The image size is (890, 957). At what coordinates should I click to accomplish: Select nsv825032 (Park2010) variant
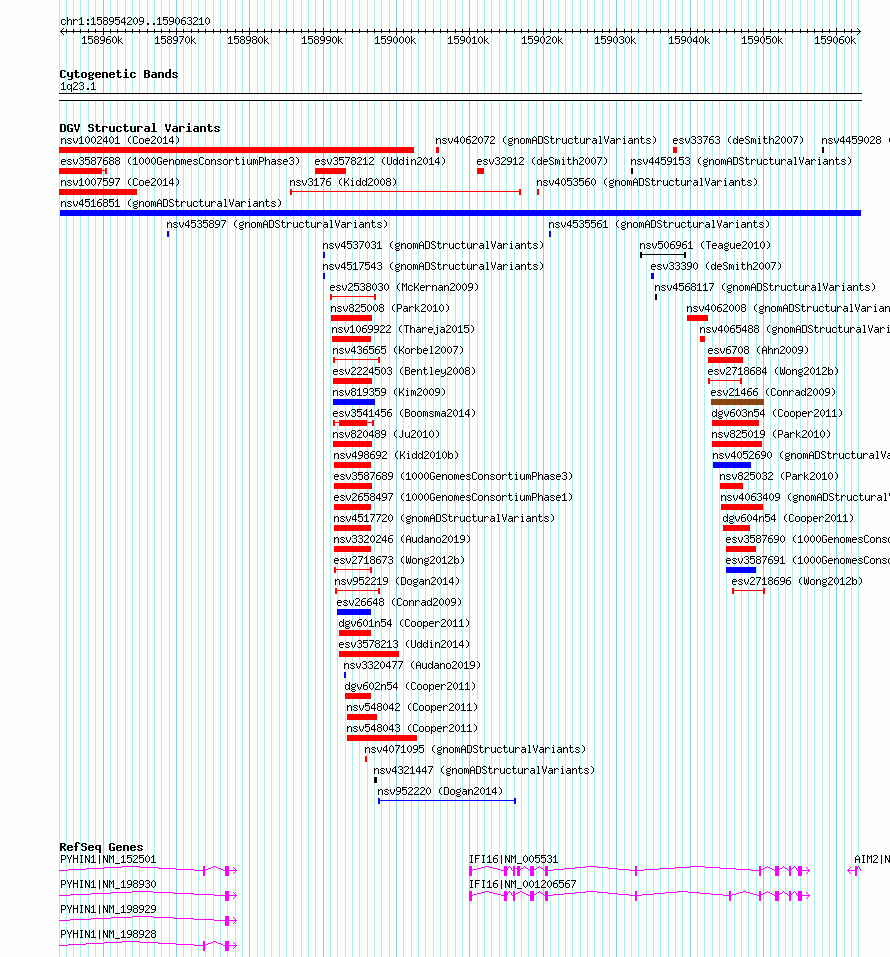(779, 476)
